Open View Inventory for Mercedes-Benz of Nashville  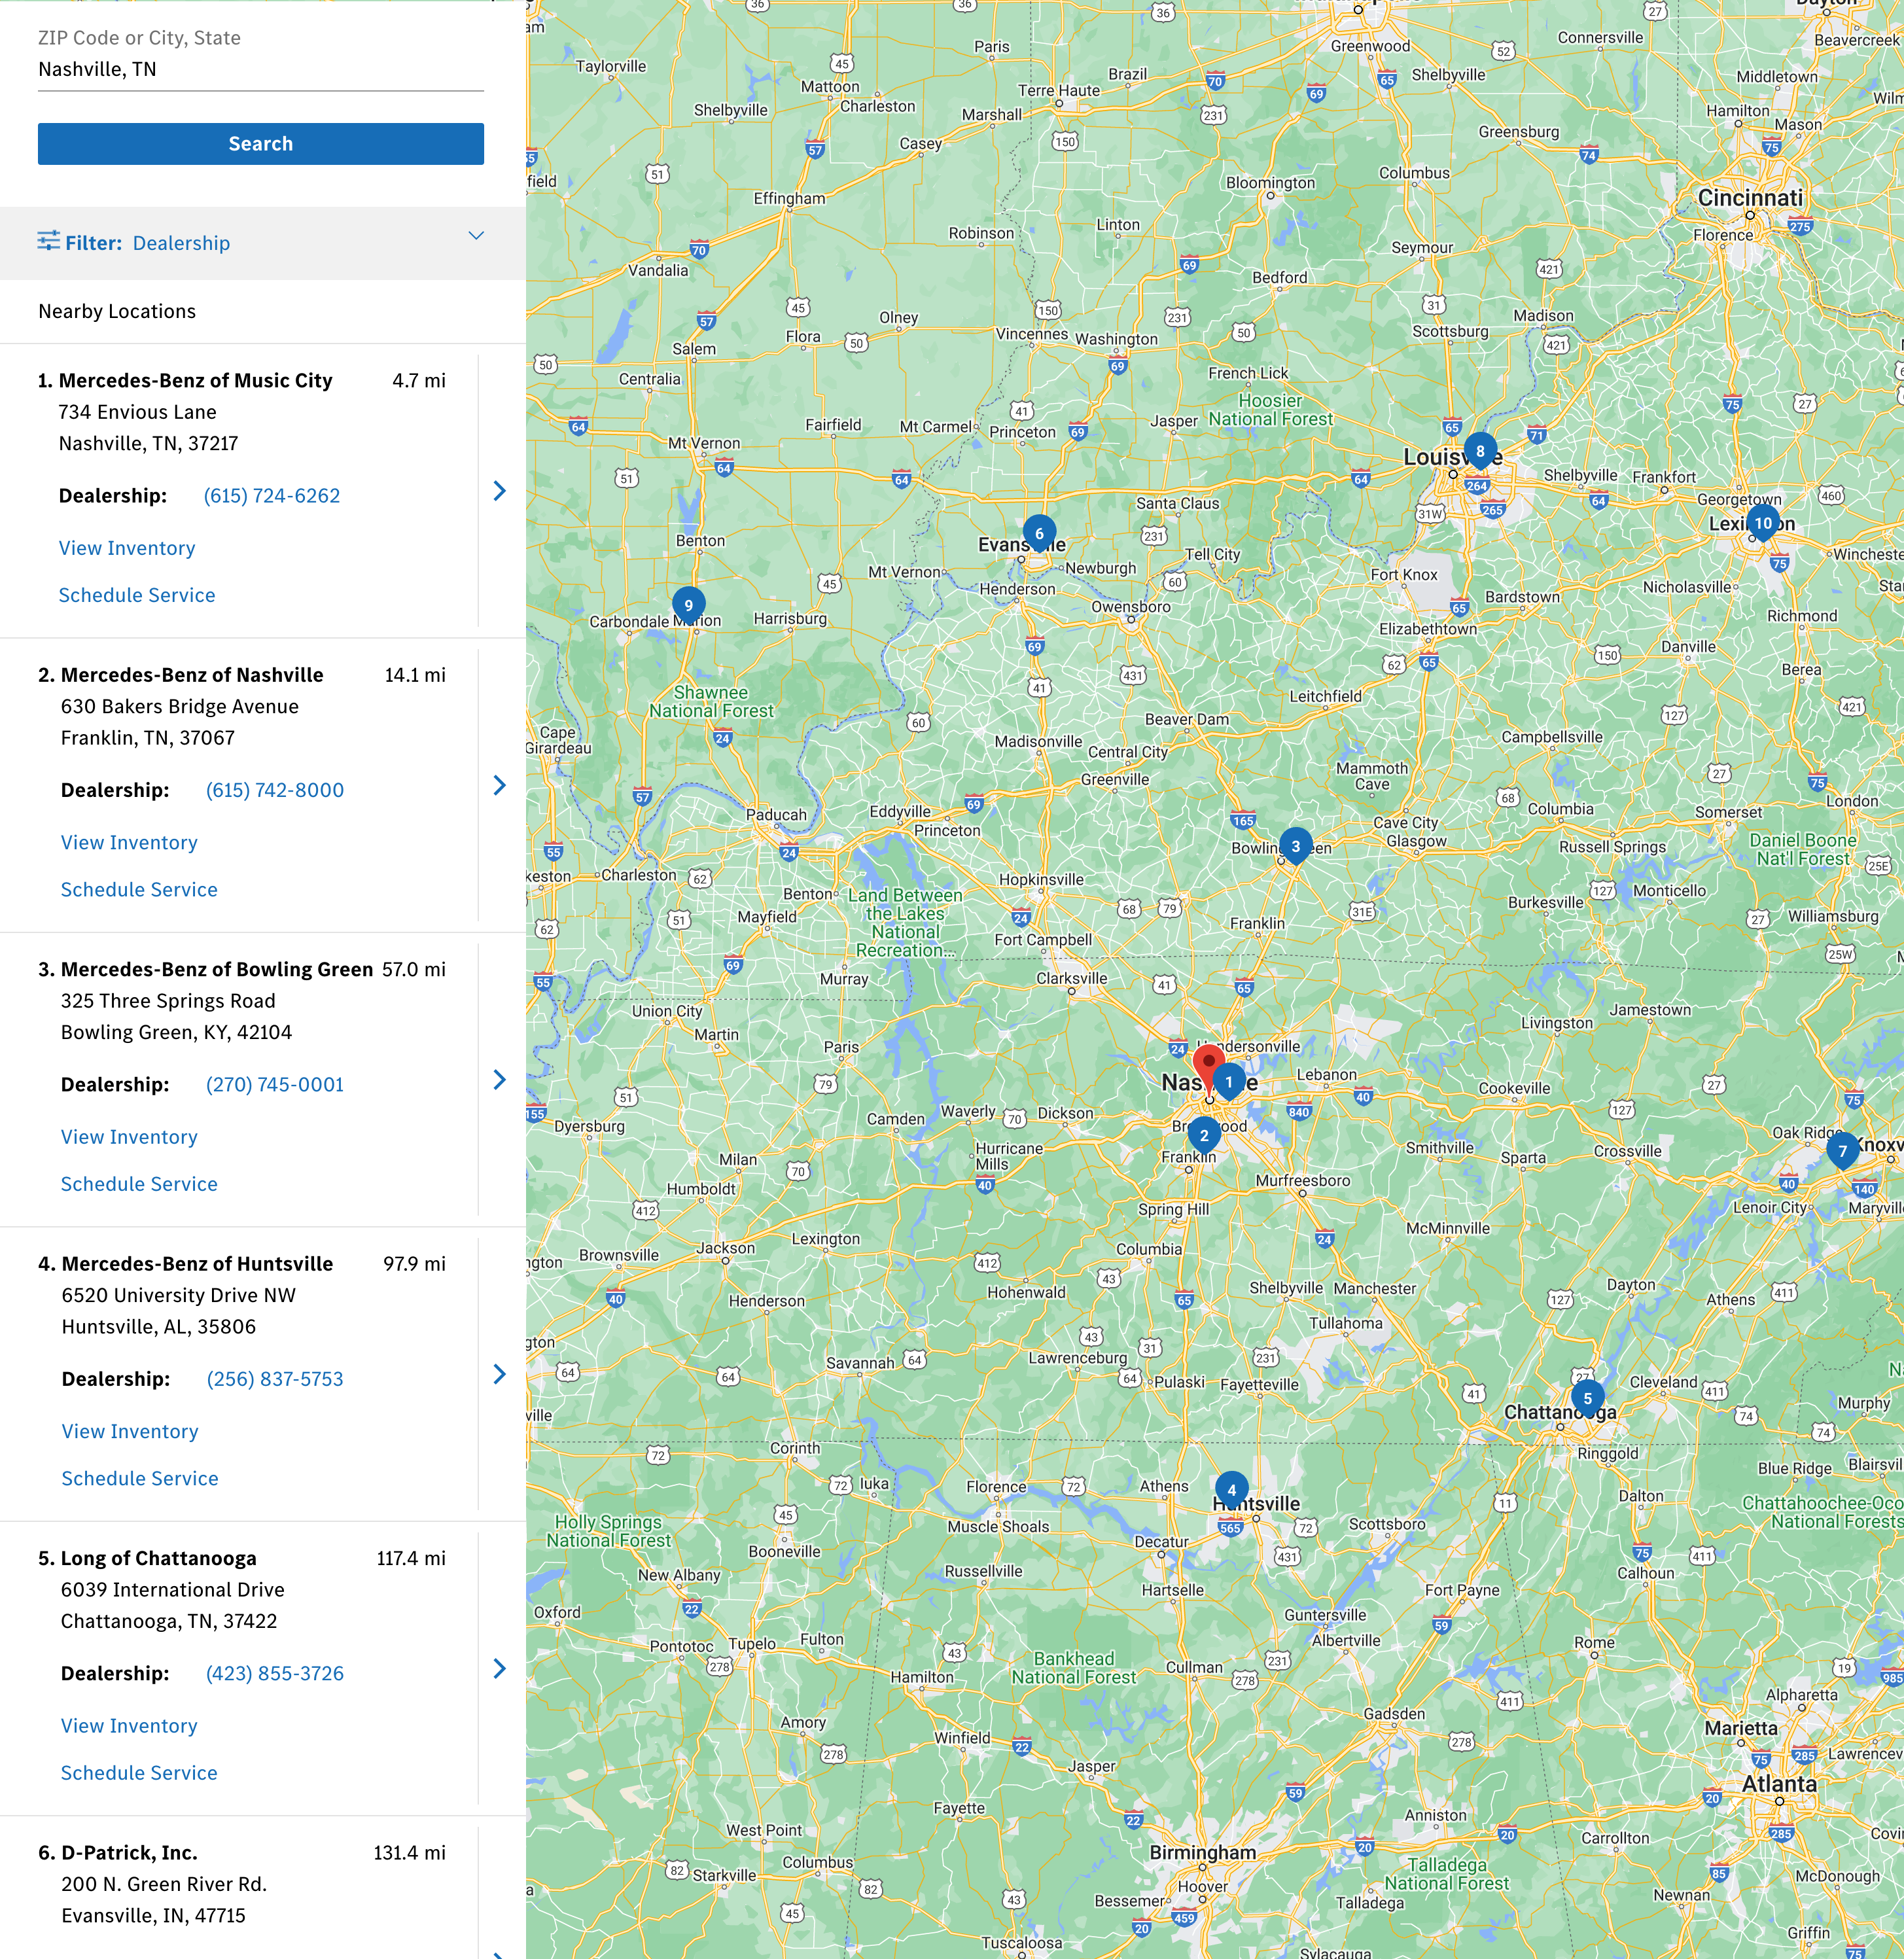click(129, 842)
